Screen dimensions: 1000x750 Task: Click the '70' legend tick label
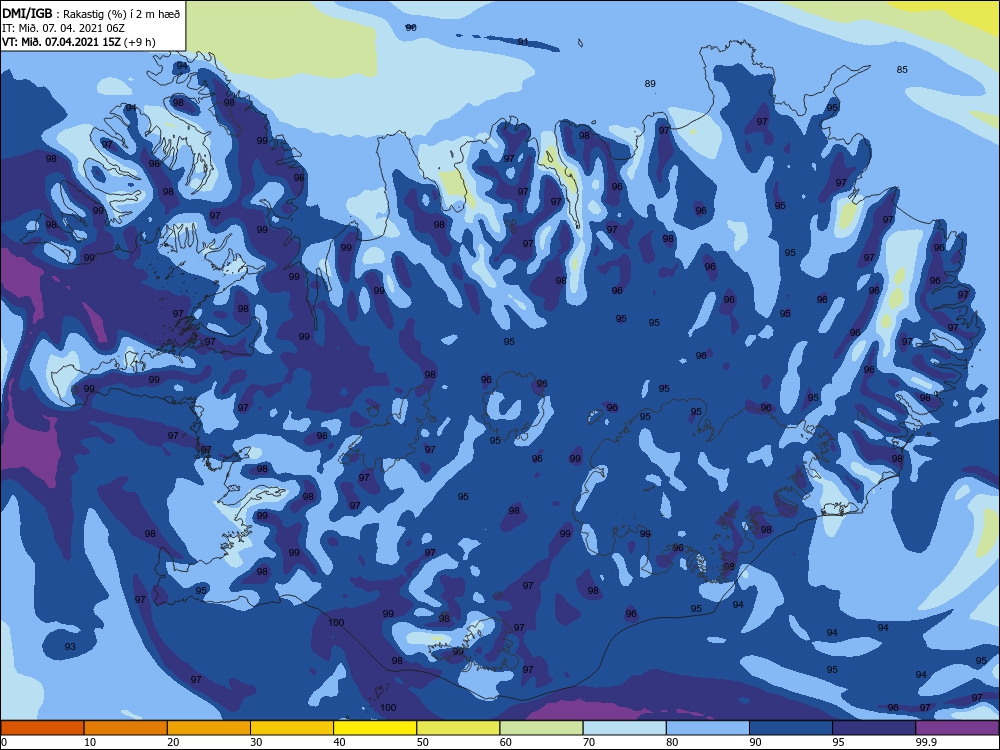(x=589, y=742)
